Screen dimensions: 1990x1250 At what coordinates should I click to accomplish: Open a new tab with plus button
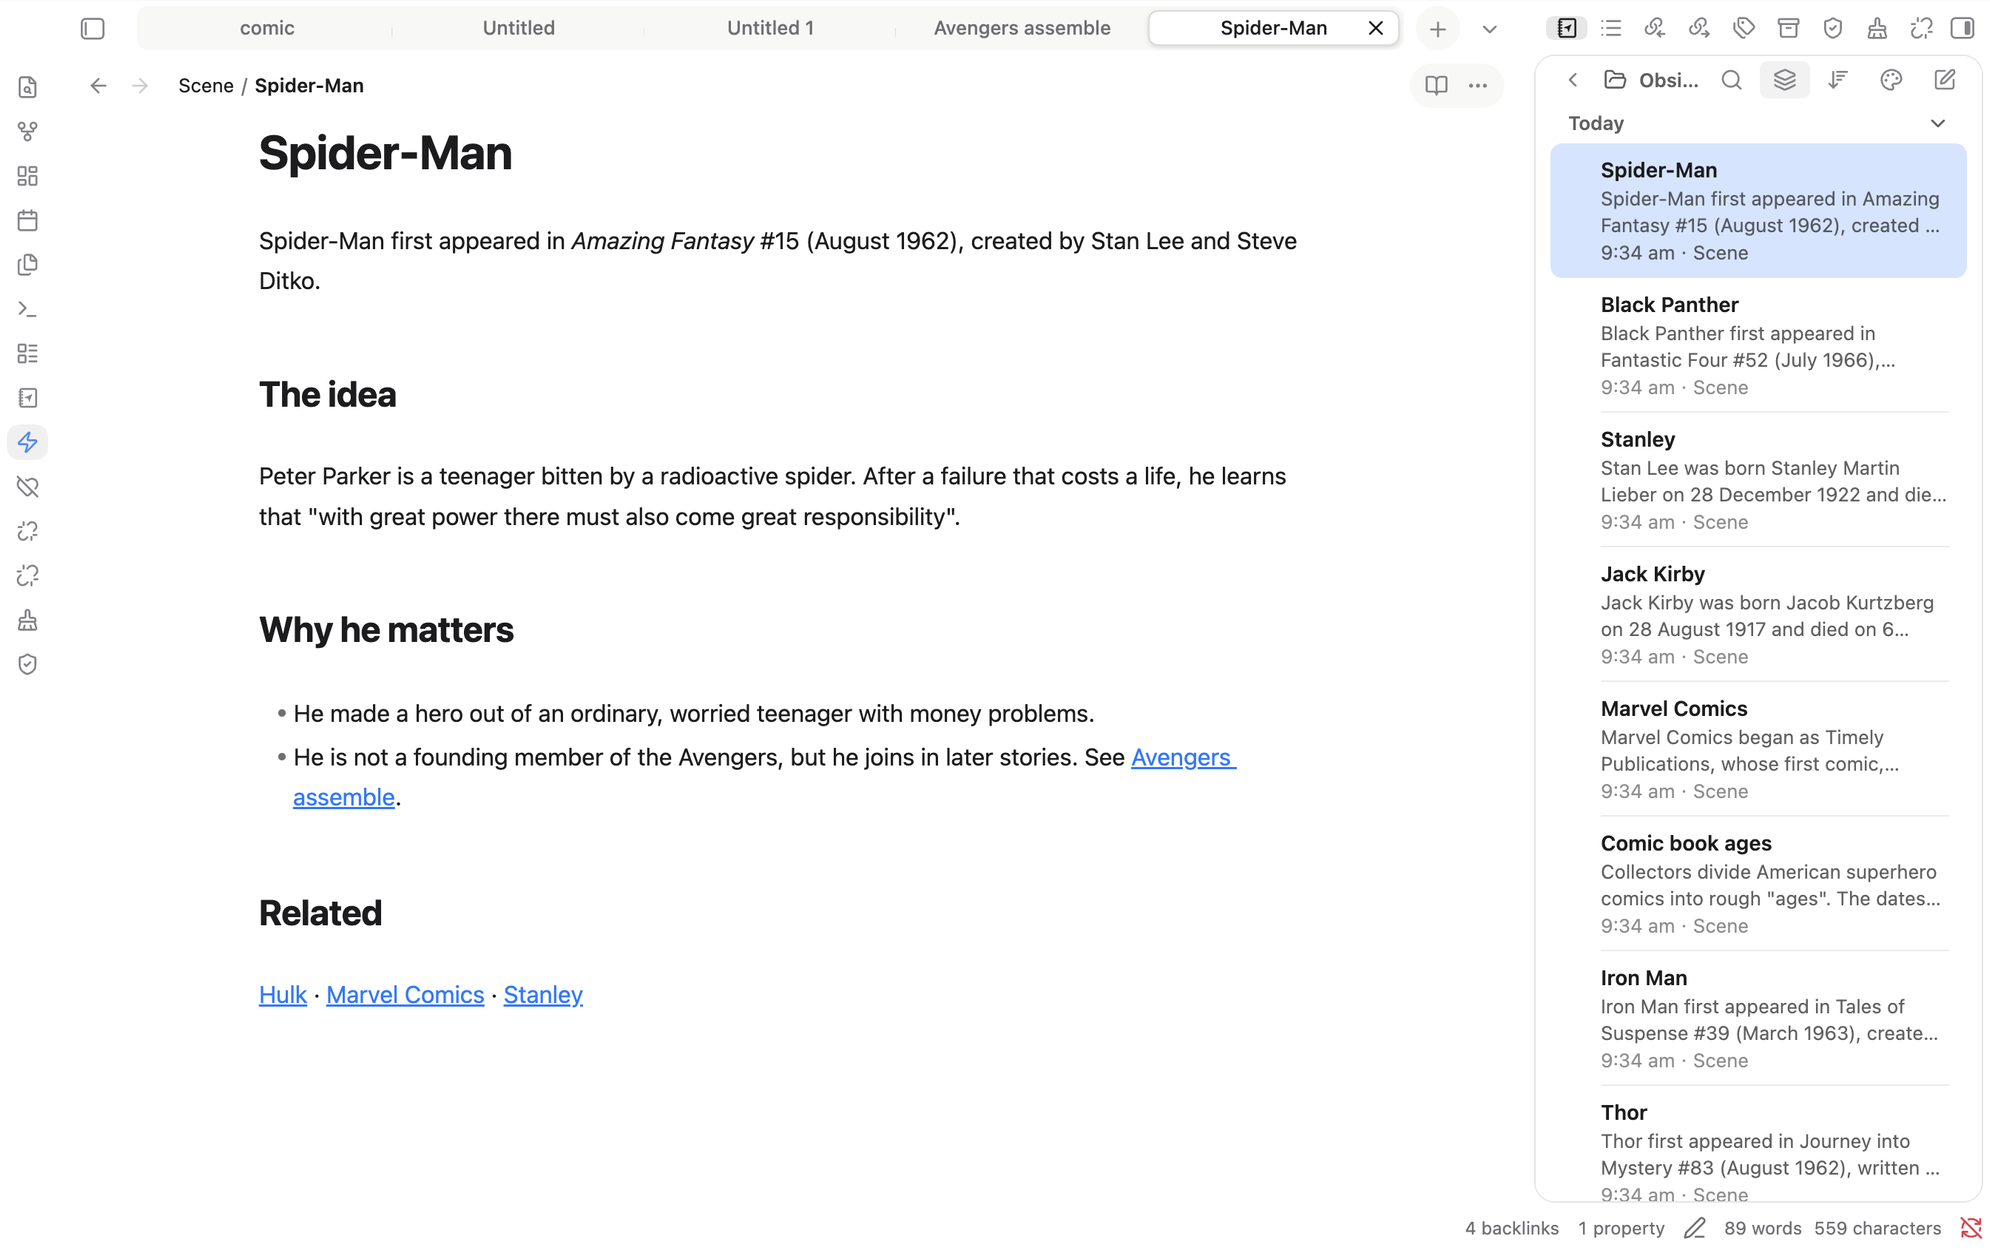(1437, 29)
